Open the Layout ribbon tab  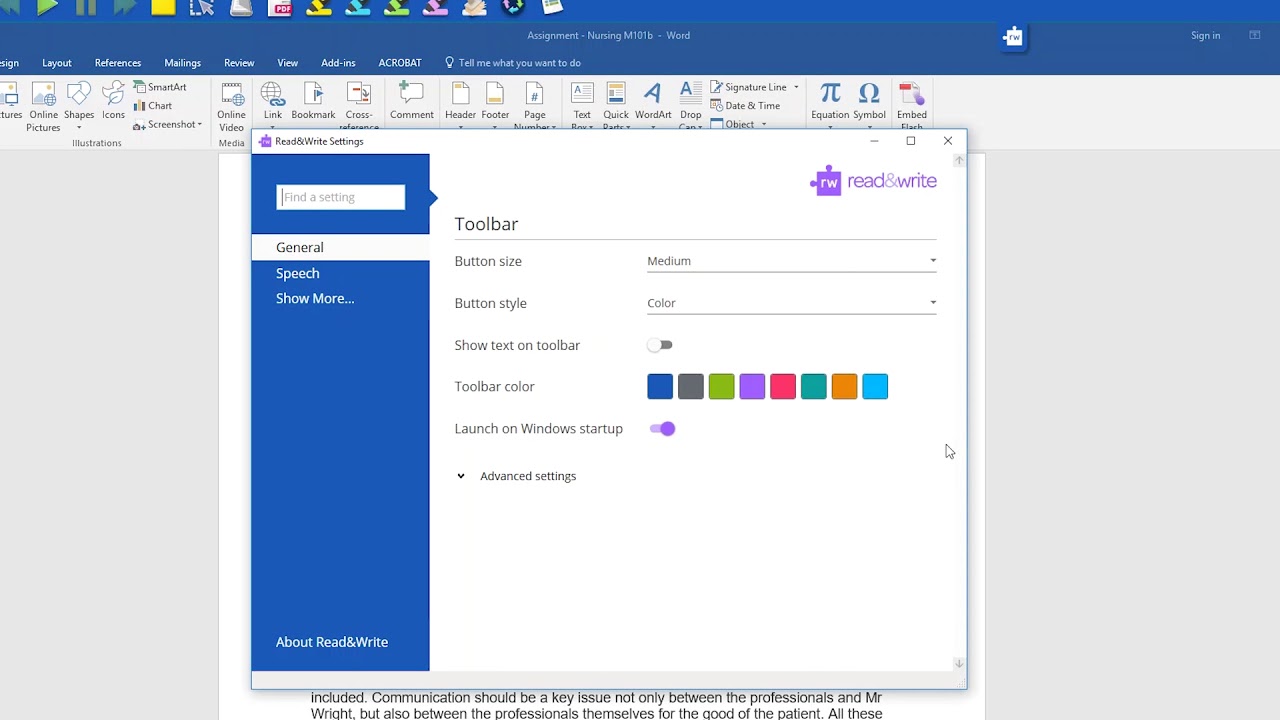(57, 63)
